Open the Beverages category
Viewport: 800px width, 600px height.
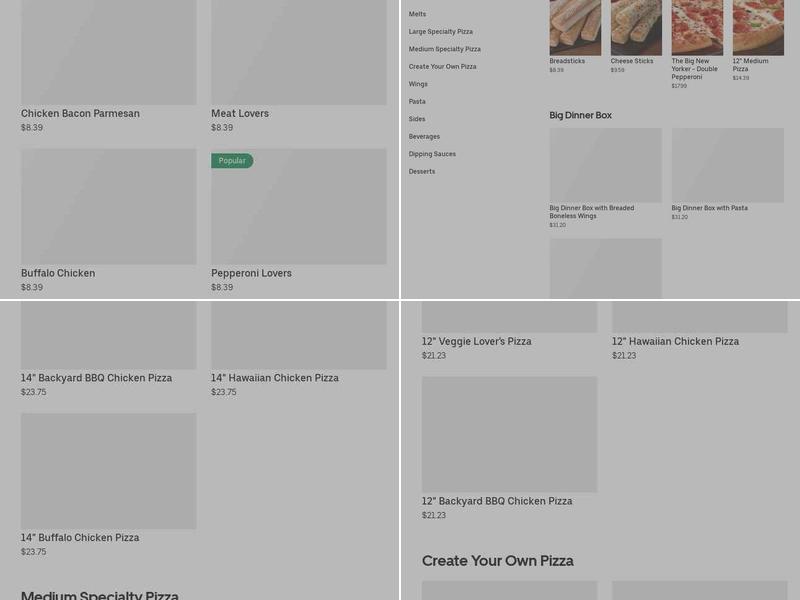click(x=424, y=137)
